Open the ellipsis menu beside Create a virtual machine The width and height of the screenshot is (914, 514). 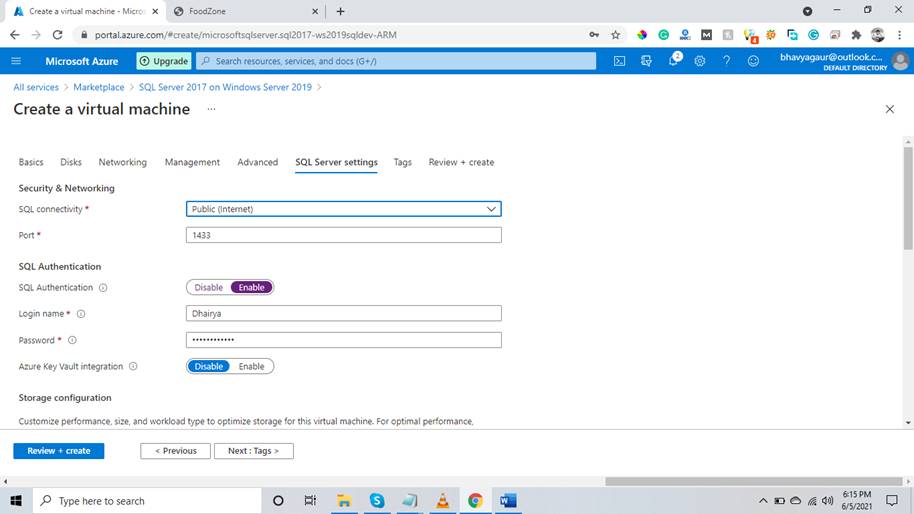(211, 109)
